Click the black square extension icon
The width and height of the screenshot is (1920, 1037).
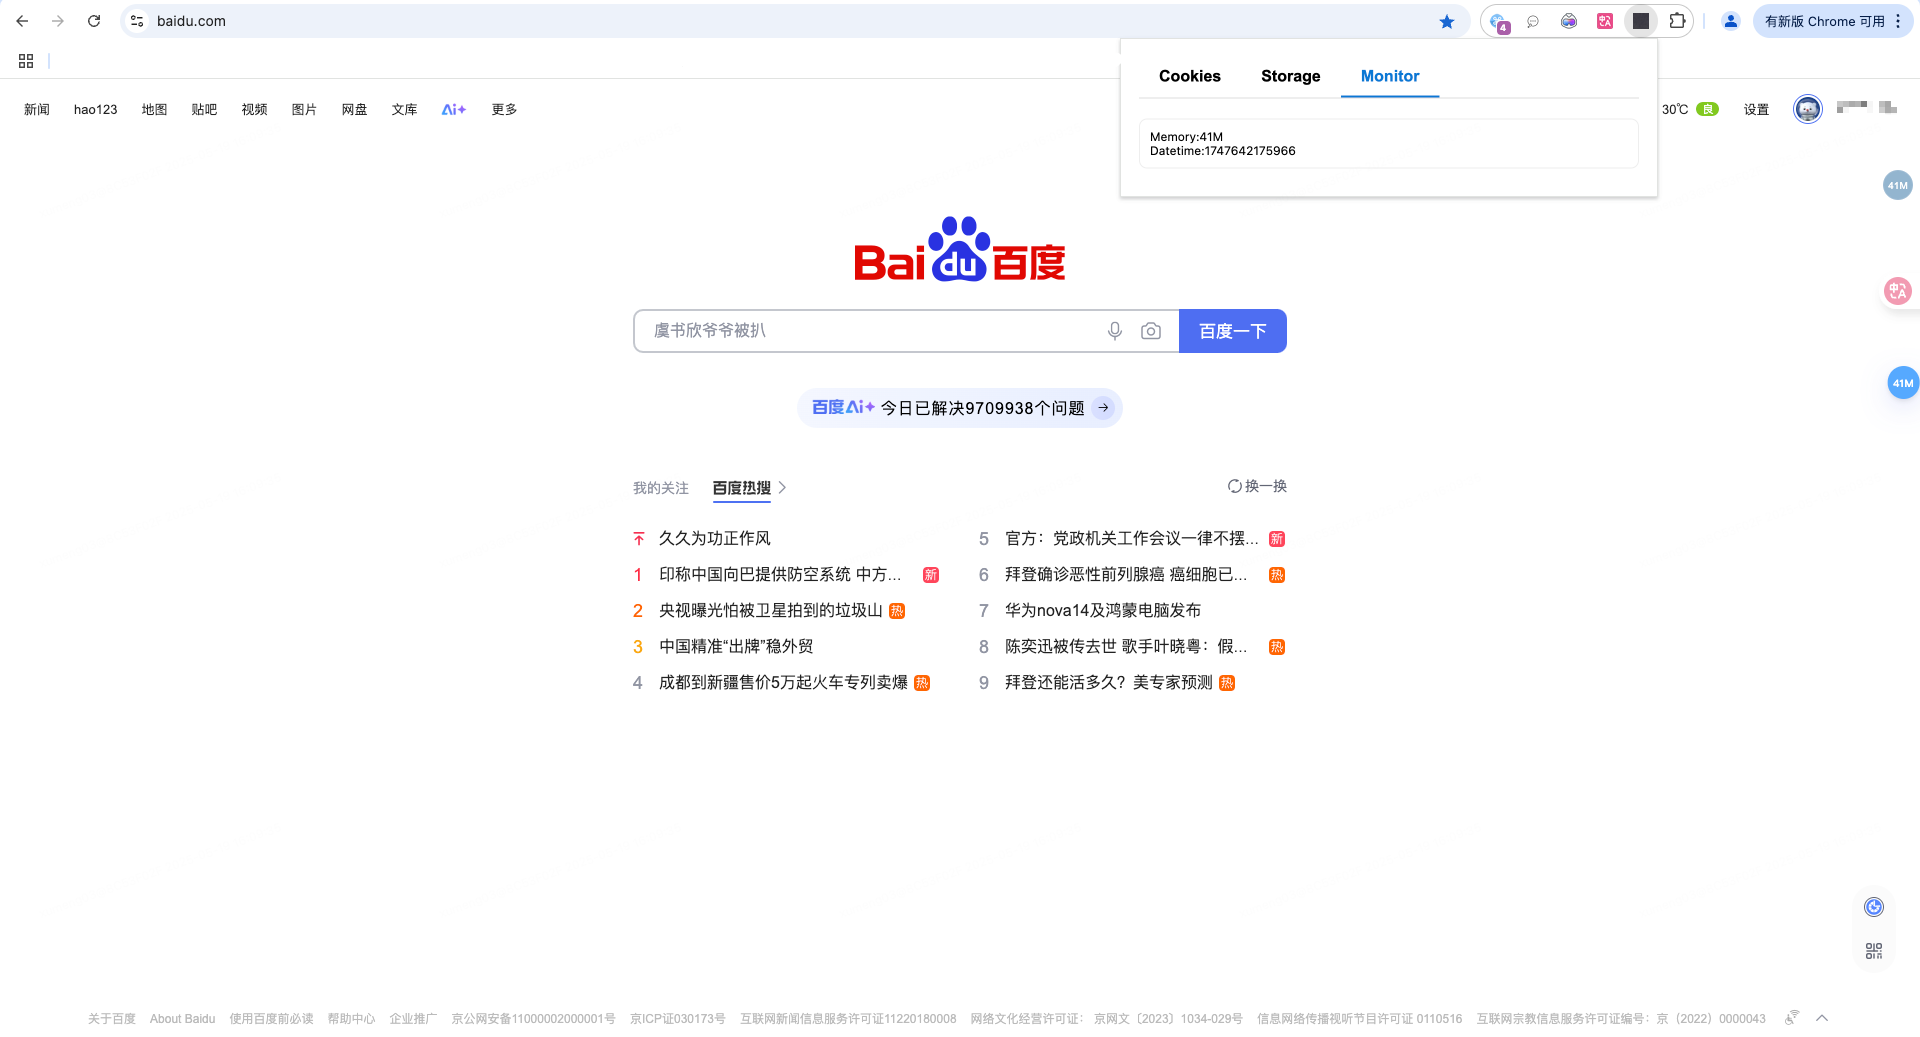[x=1641, y=21]
